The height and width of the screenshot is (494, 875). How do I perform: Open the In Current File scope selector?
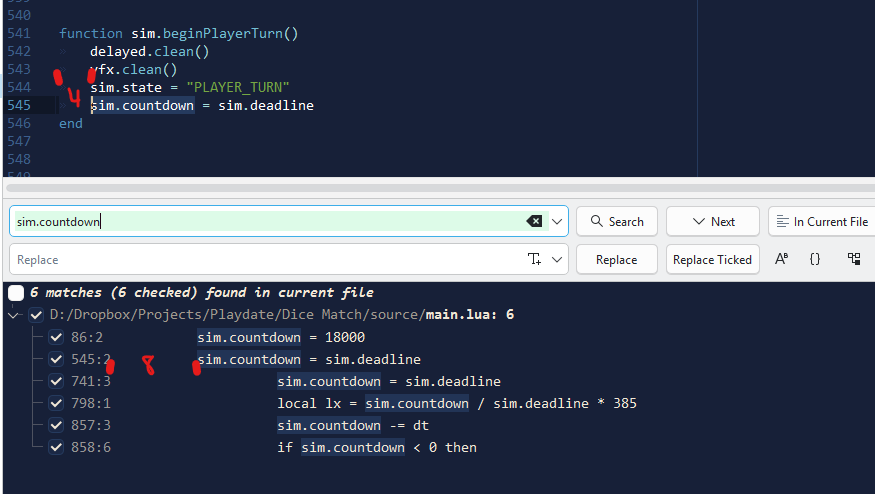click(821, 221)
